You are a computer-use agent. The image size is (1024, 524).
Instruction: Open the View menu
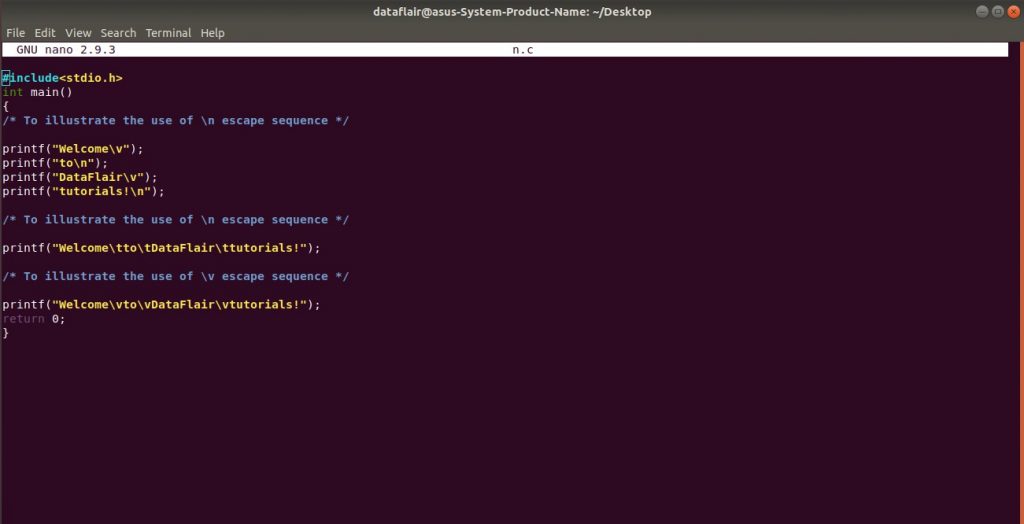coord(78,33)
